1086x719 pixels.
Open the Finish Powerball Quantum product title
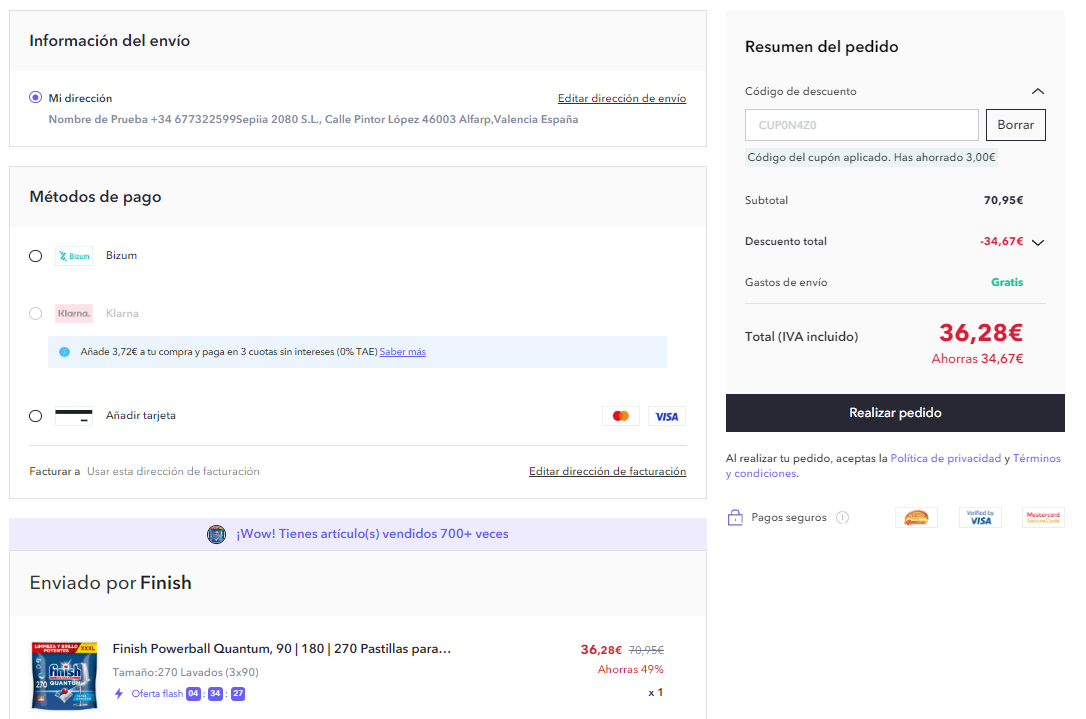click(282, 649)
